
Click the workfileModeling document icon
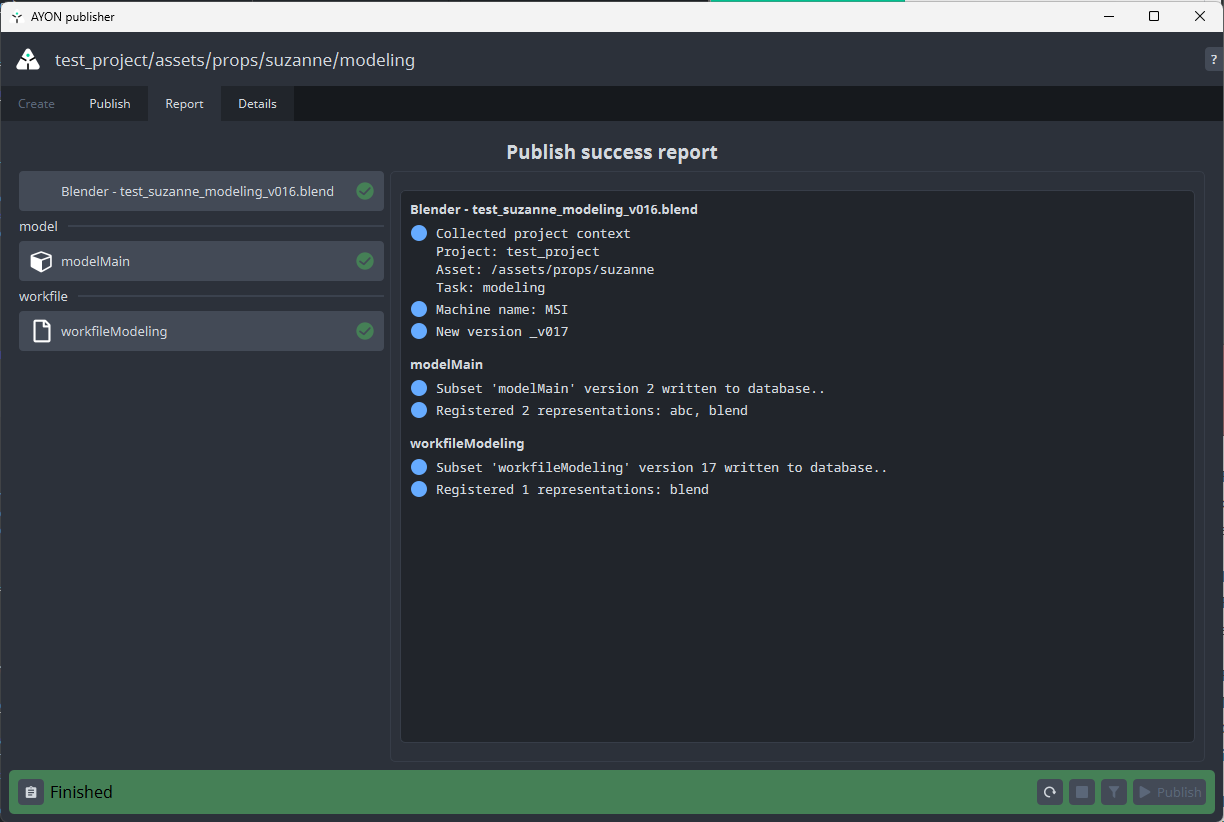pyautogui.click(x=41, y=331)
